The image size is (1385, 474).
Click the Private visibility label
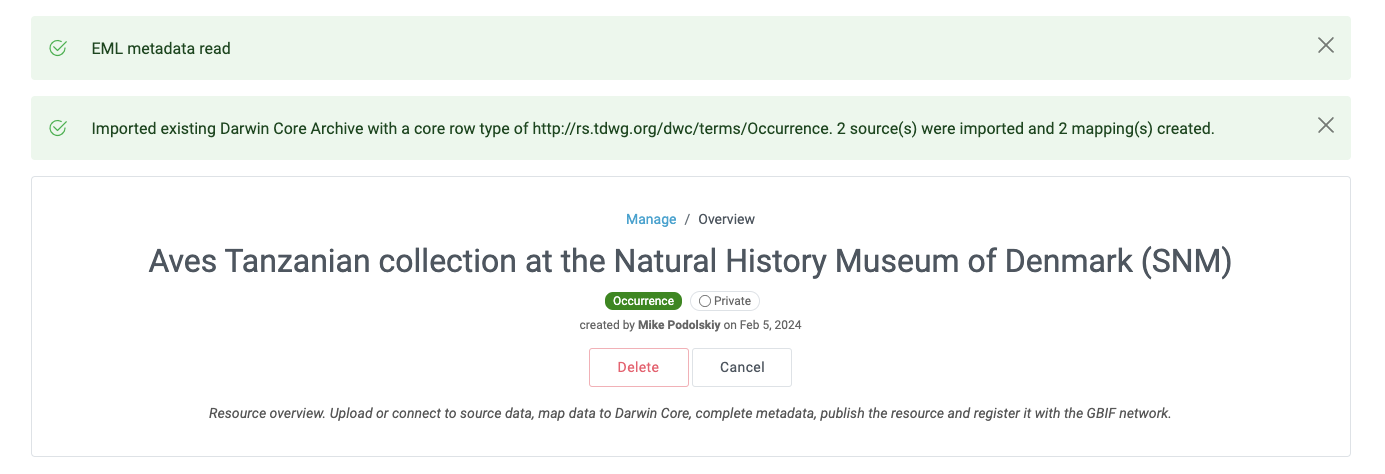[732, 301]
